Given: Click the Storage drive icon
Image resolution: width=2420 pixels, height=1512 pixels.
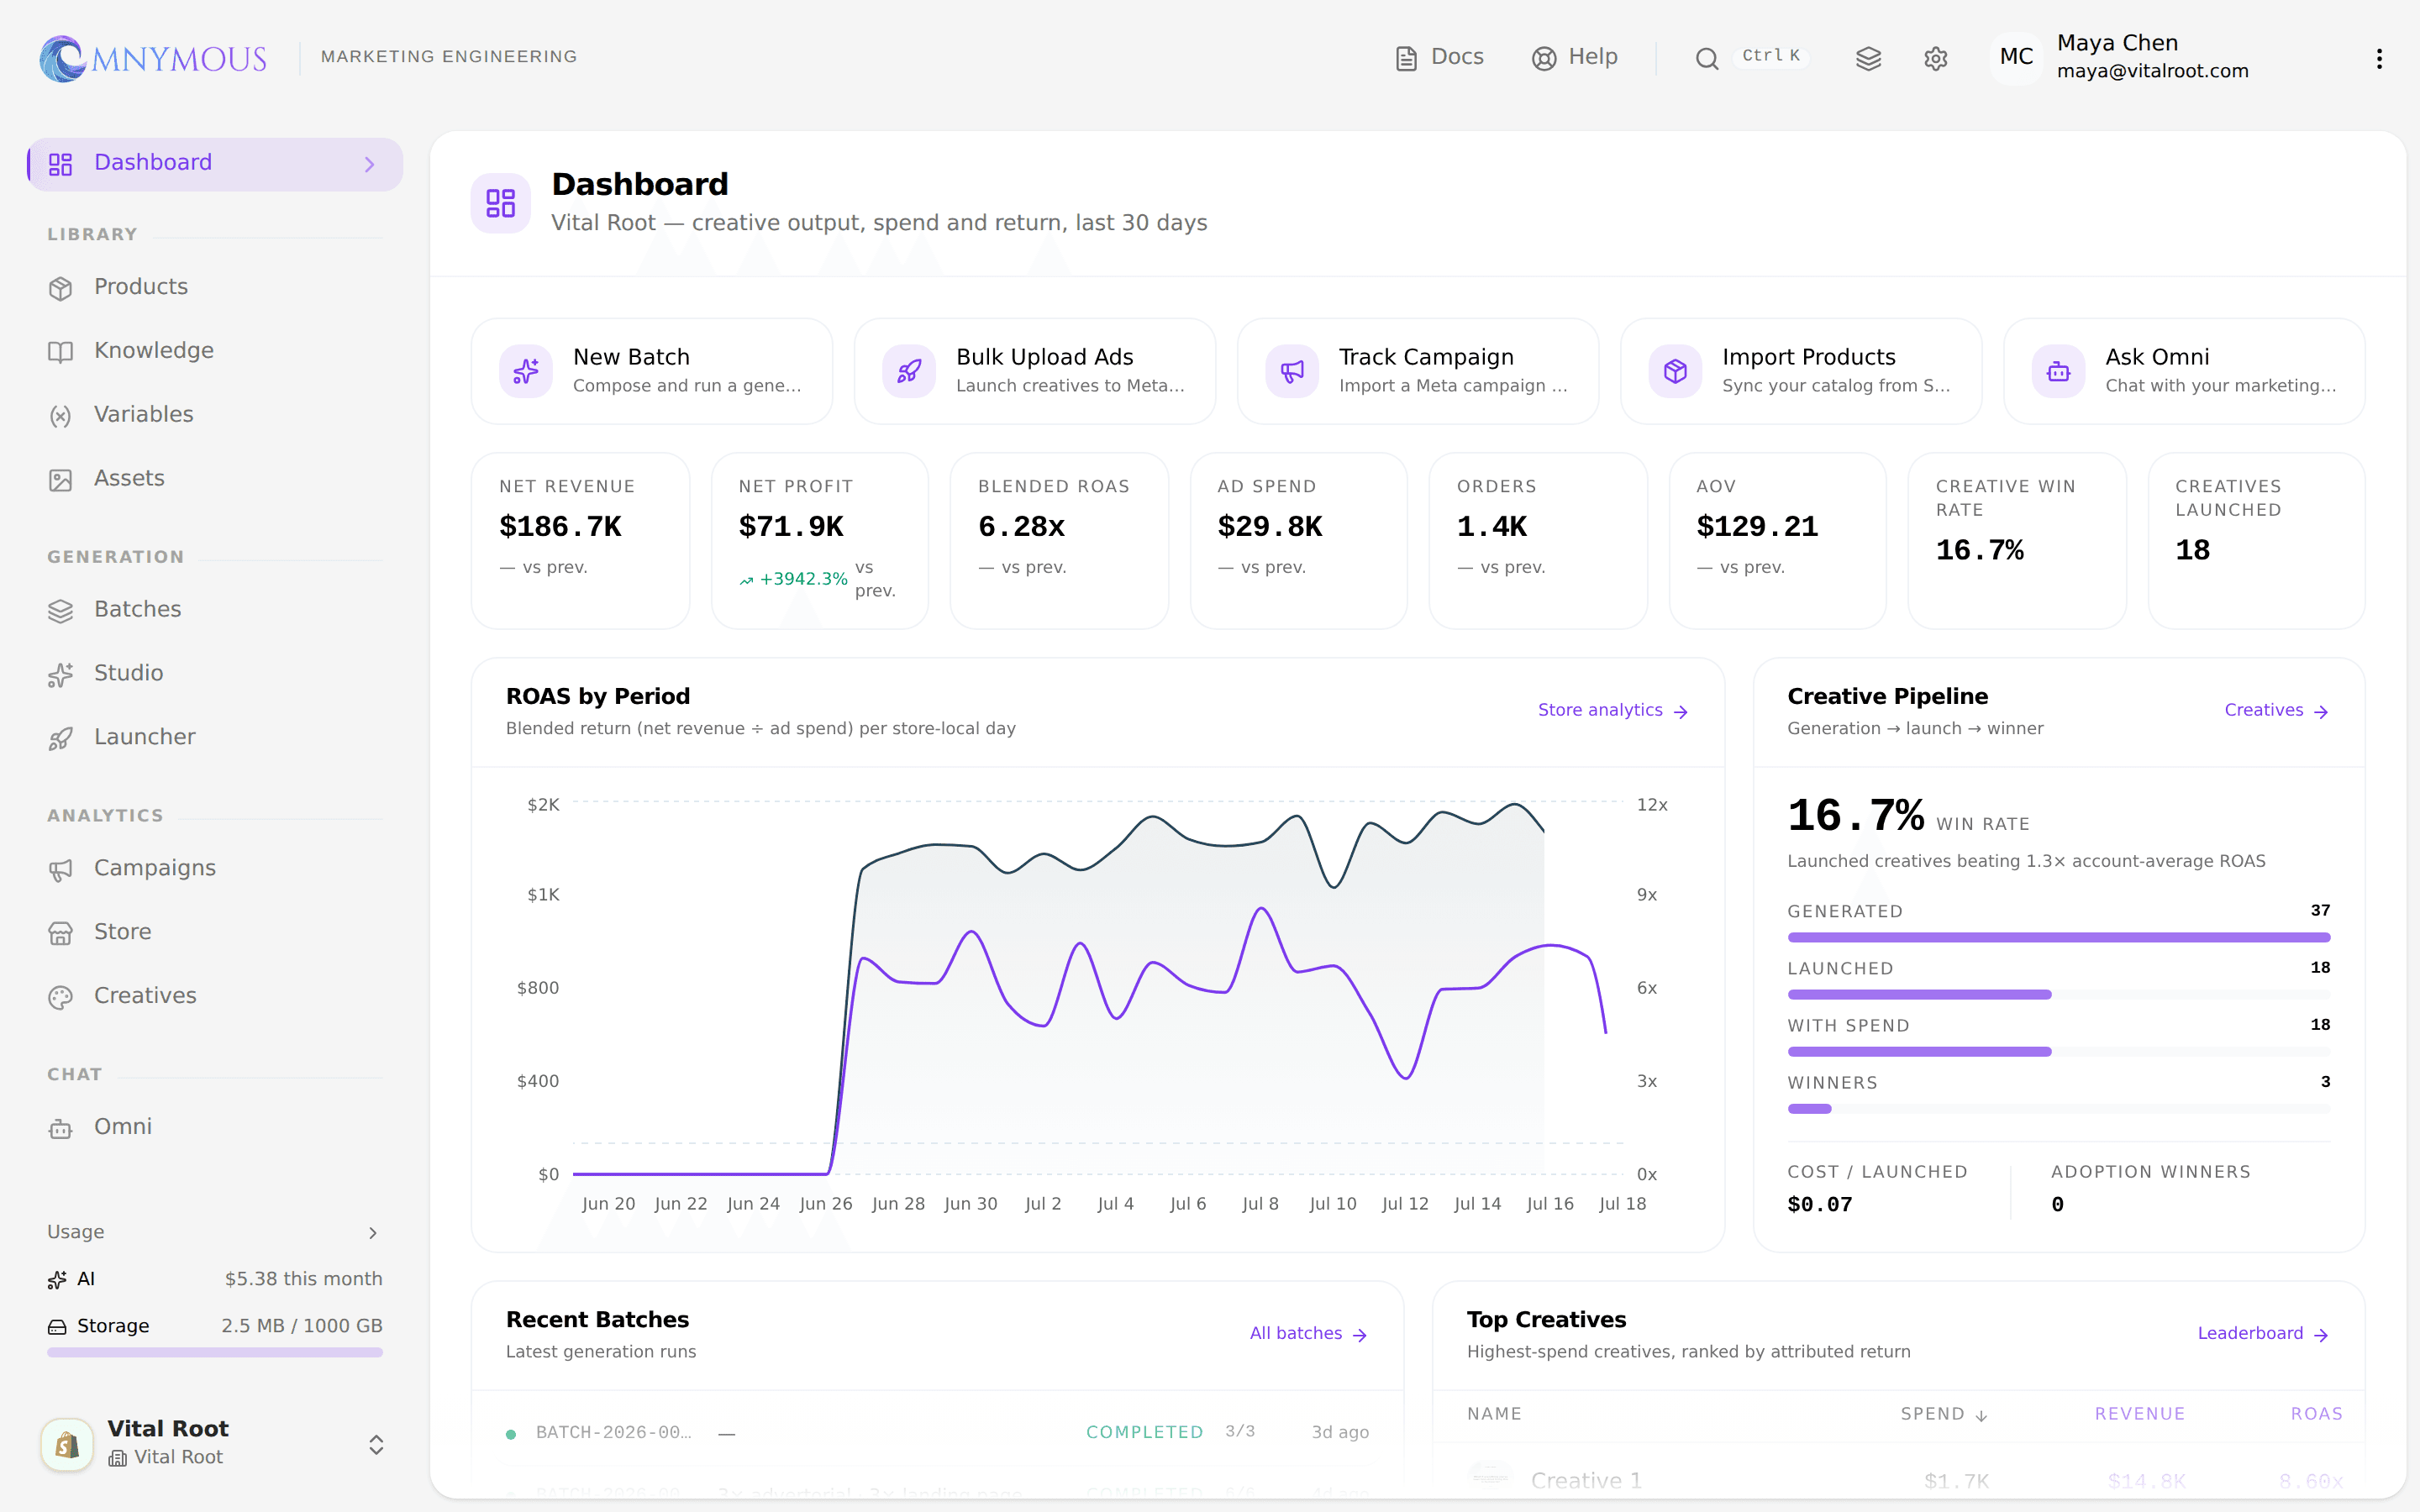Looking at the screenshot, I should [x=57, y=1327].
